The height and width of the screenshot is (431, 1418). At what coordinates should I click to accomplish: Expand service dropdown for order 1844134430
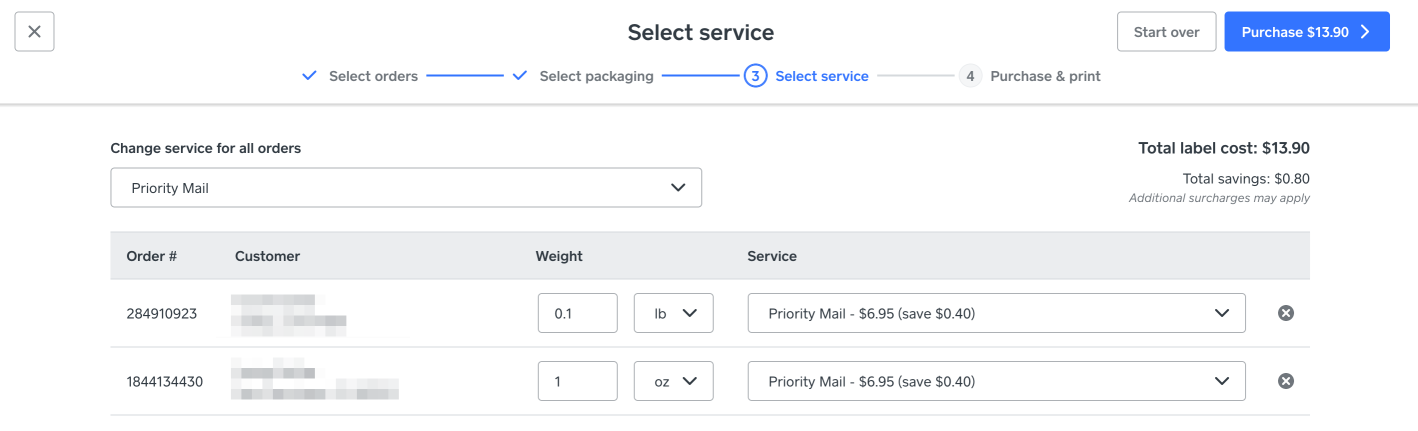coord(996,381)
